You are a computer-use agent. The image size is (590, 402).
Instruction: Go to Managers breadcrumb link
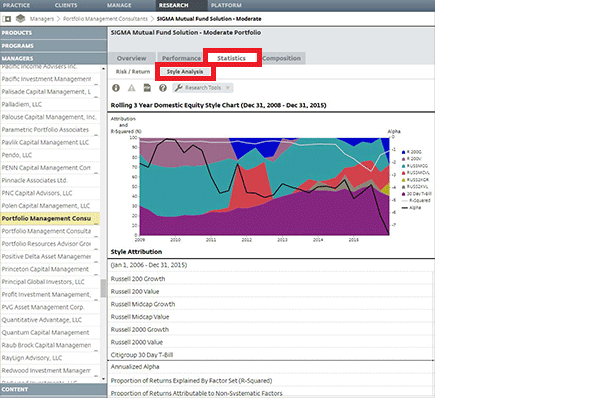click(42, 18)
